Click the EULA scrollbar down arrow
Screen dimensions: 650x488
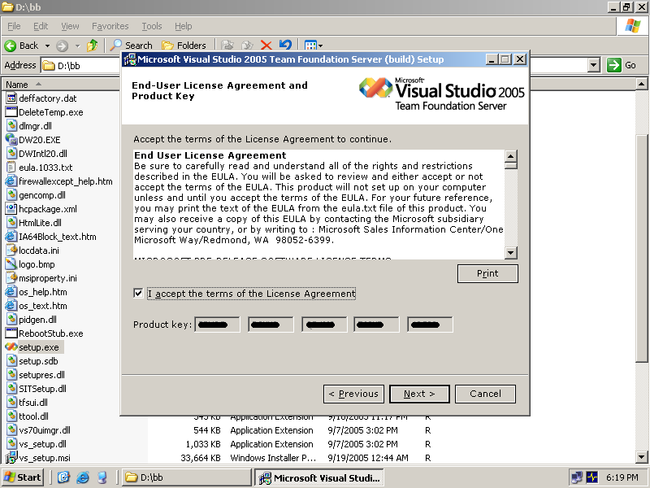pos(511,252)
